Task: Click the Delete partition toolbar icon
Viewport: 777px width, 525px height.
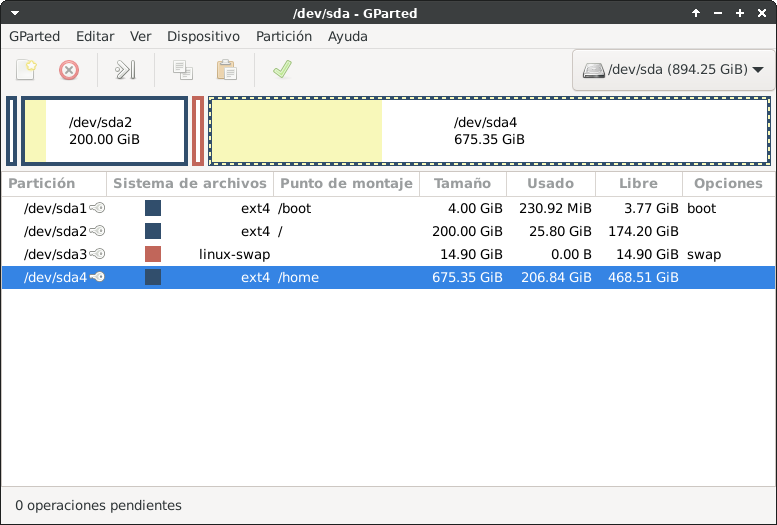Action: tap(69, 70)
